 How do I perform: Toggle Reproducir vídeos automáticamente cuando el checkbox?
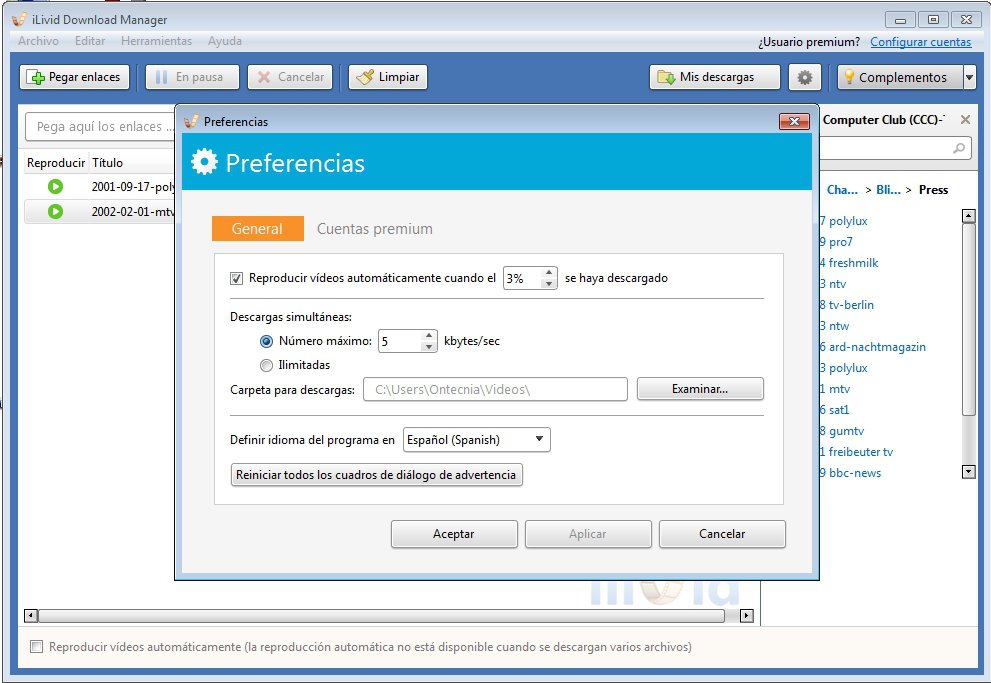click(236, 278)
